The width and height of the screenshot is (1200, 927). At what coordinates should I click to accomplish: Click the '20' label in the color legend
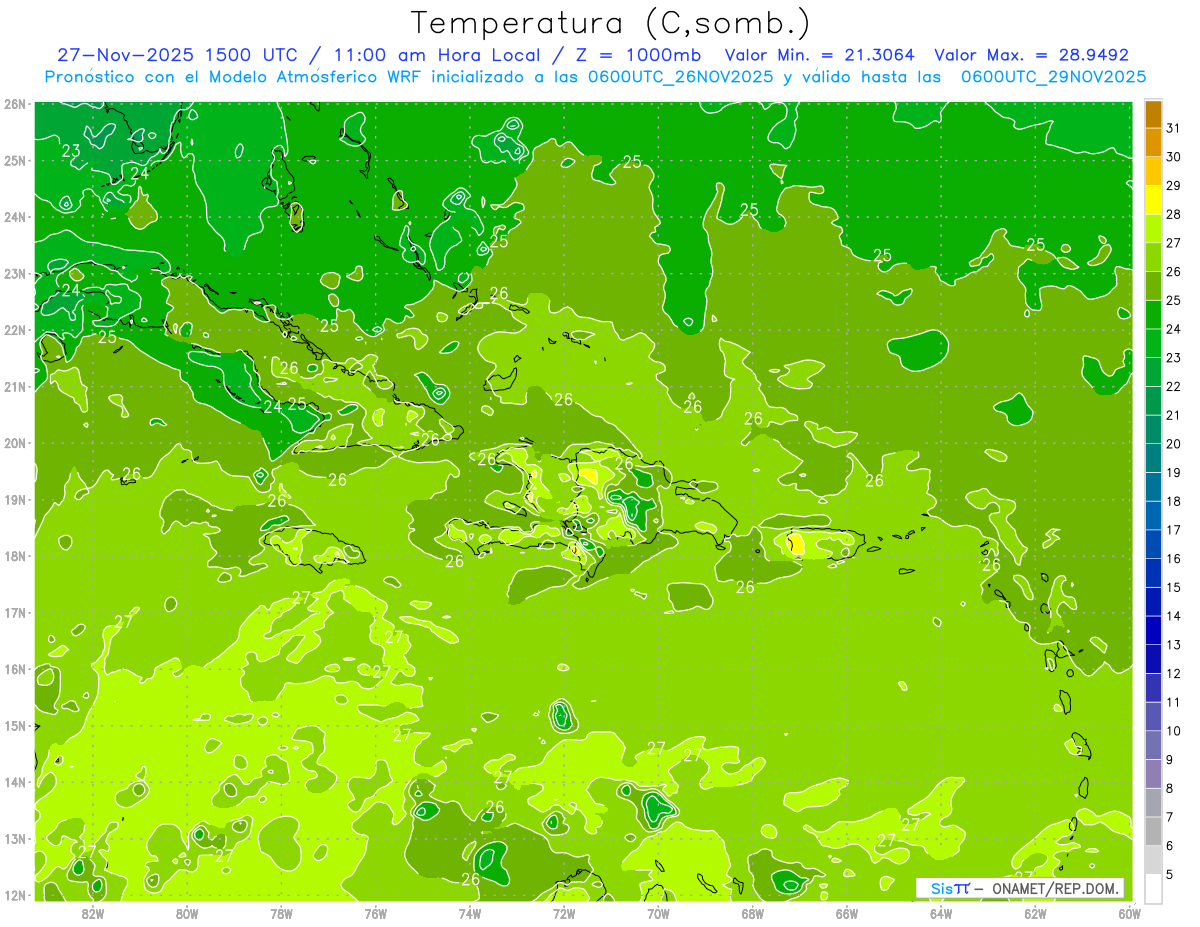[1174, 444]
